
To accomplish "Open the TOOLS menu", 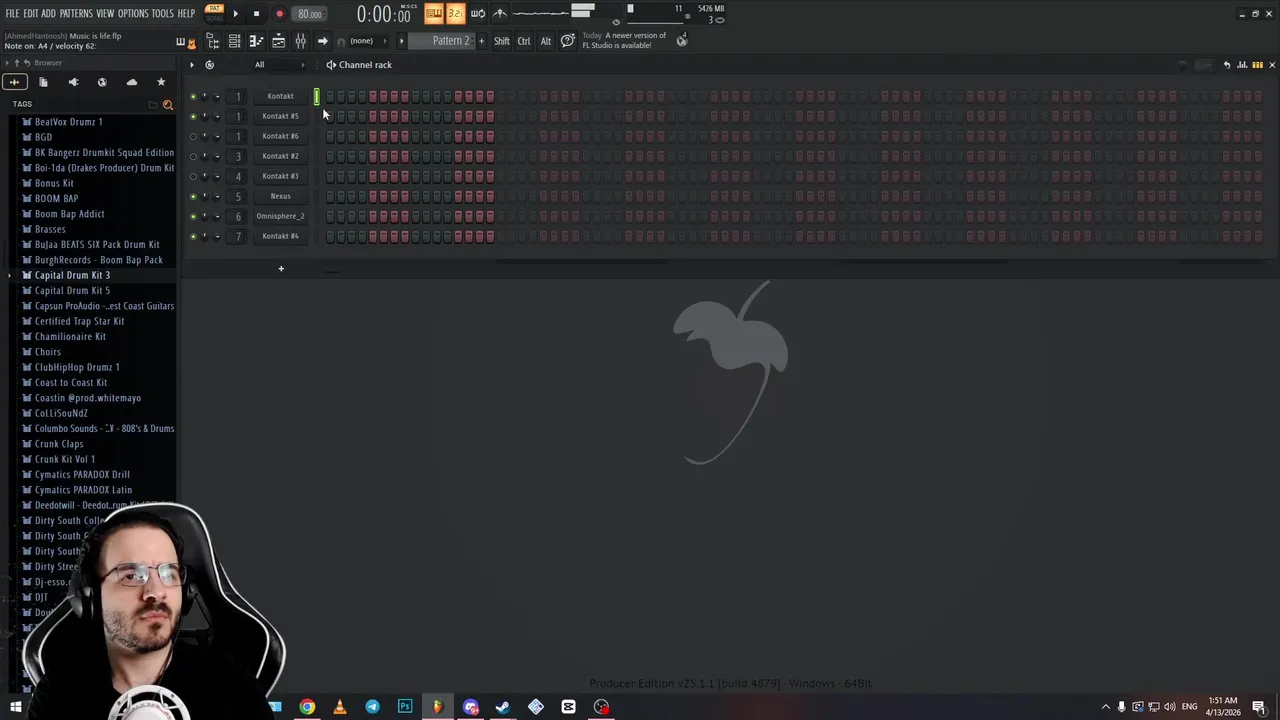I will point(163,13).
